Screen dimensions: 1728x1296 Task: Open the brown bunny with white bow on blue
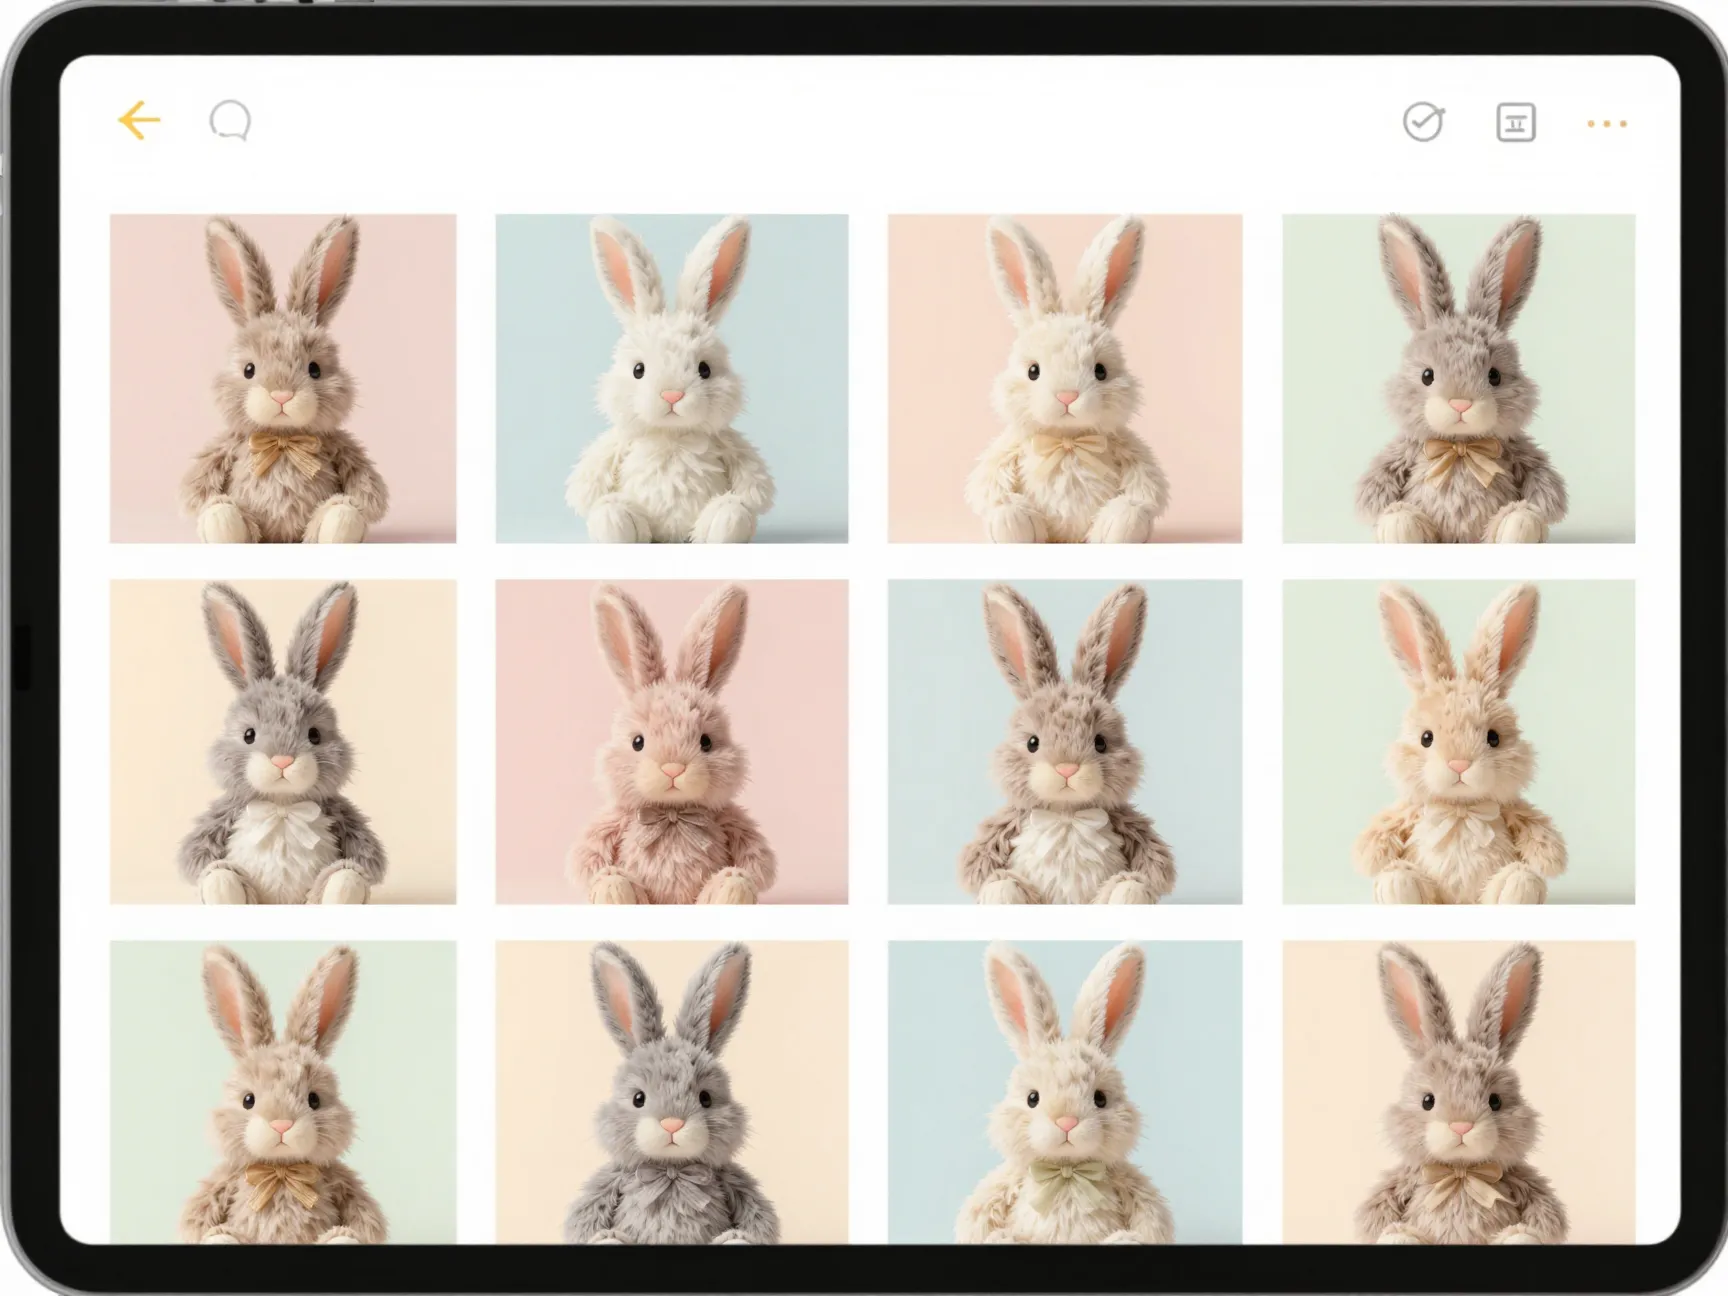[x=1065, y=742]
